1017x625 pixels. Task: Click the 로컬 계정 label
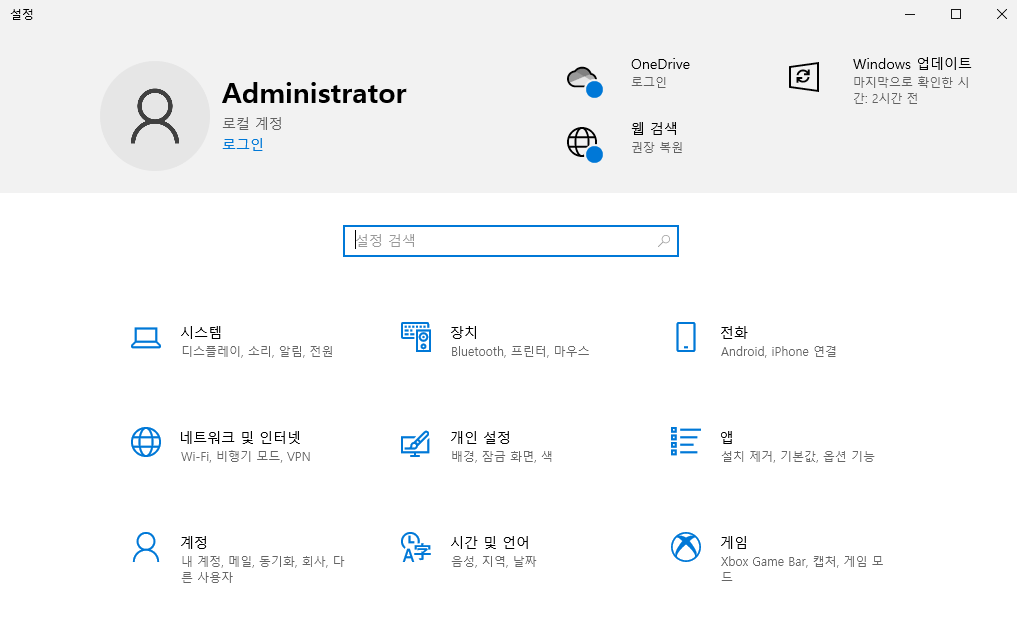(252, 123)
